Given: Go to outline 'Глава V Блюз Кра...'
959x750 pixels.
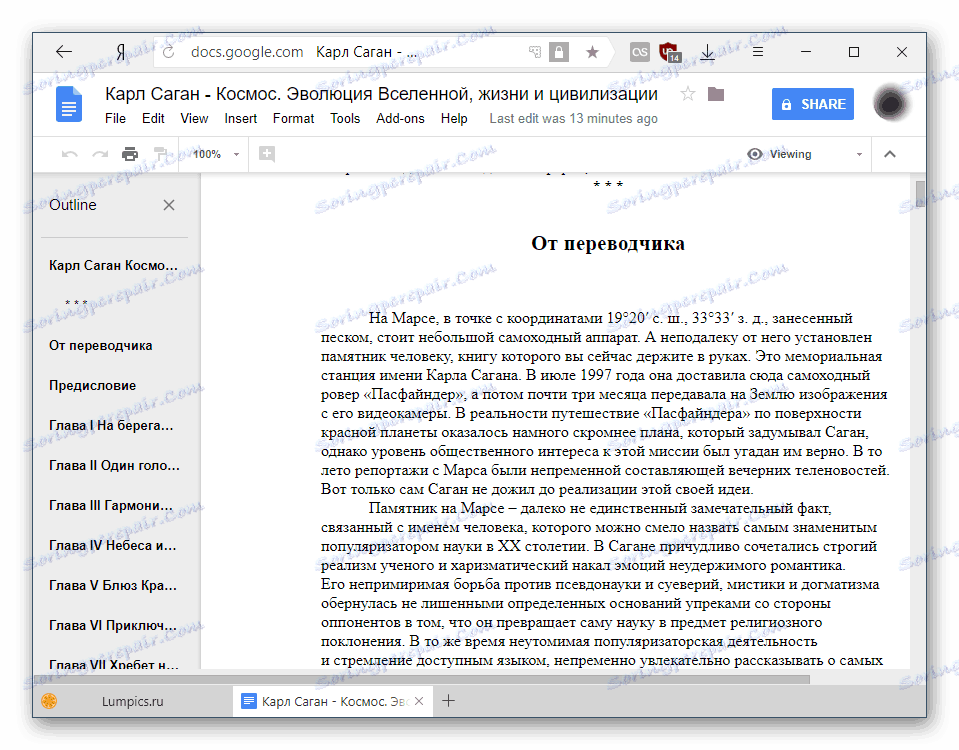Looking at the screenshot, I should point(113,585).
